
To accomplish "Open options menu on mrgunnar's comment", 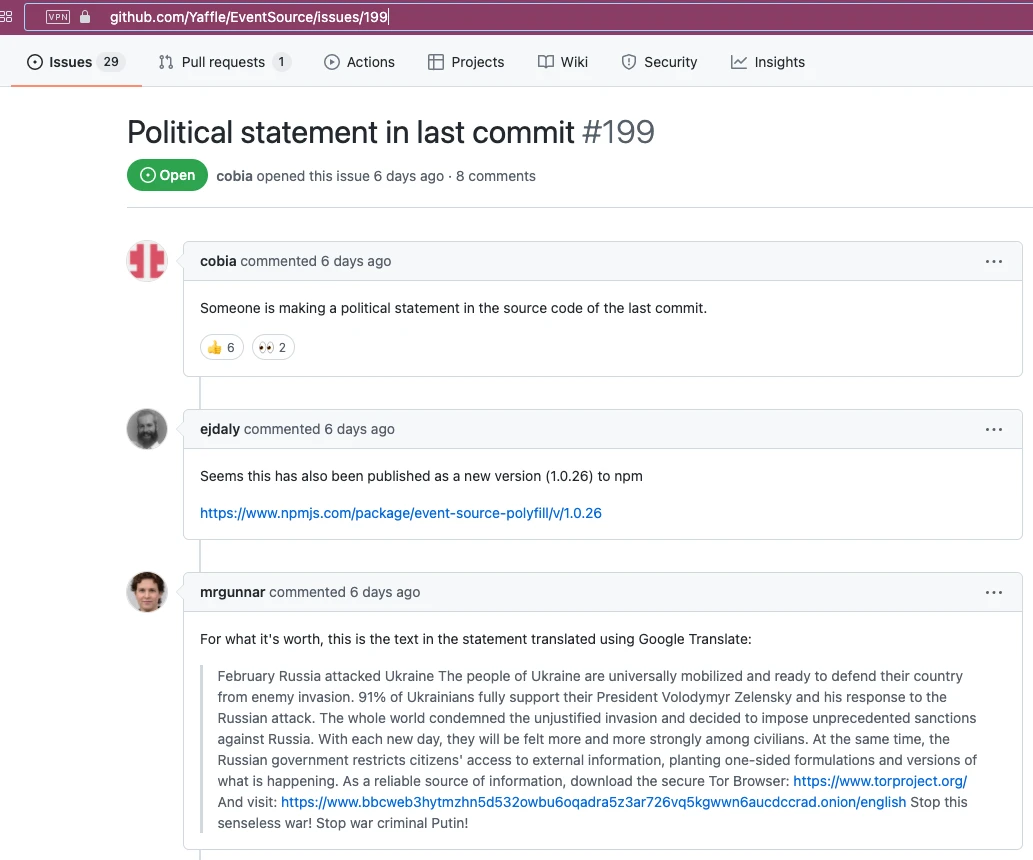I will [x=993, y=593].
